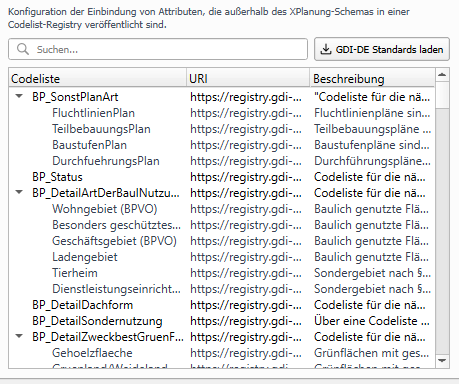Click description 'Durchführungspläne...'
Viewport: 459px width, 384px height.
pos(372,161)
